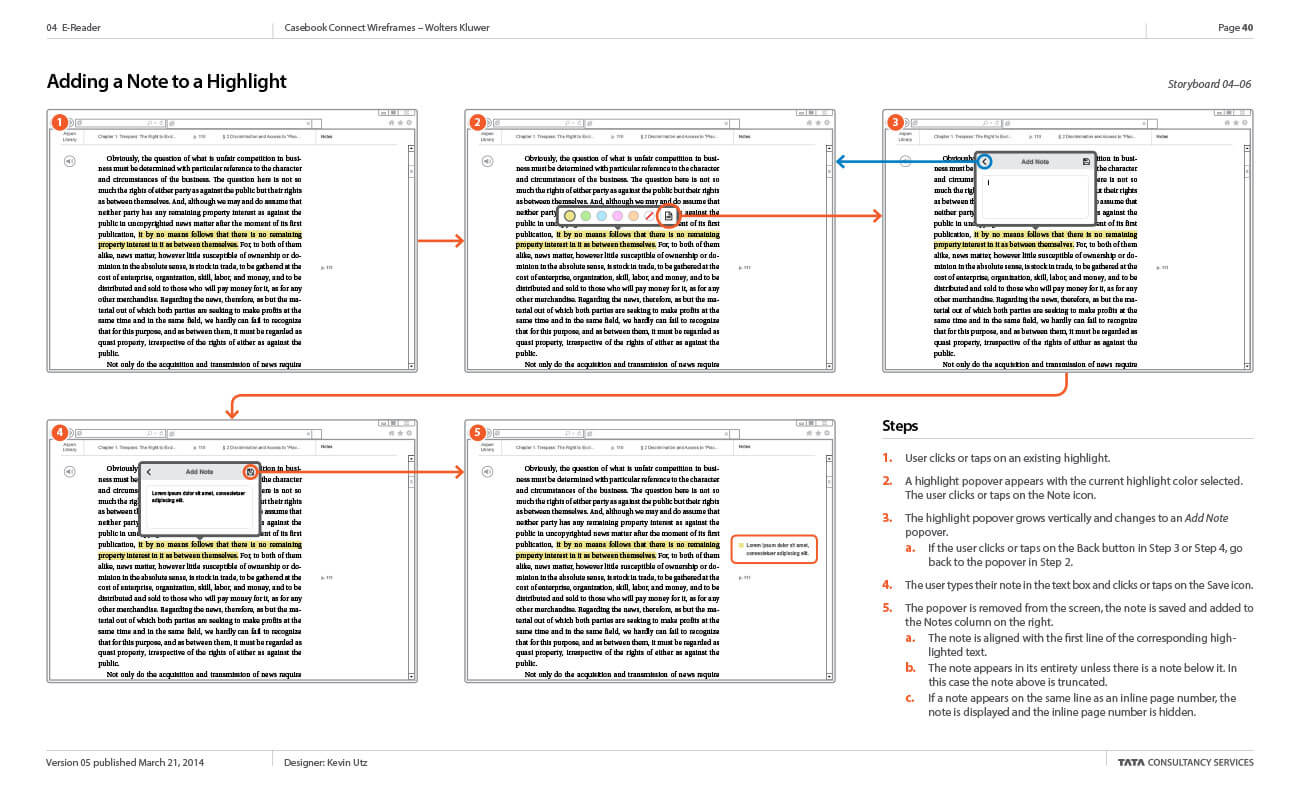Click the Tata Consultancy Services logo text
The image size is (1300, 789).
click(1185, 763)
